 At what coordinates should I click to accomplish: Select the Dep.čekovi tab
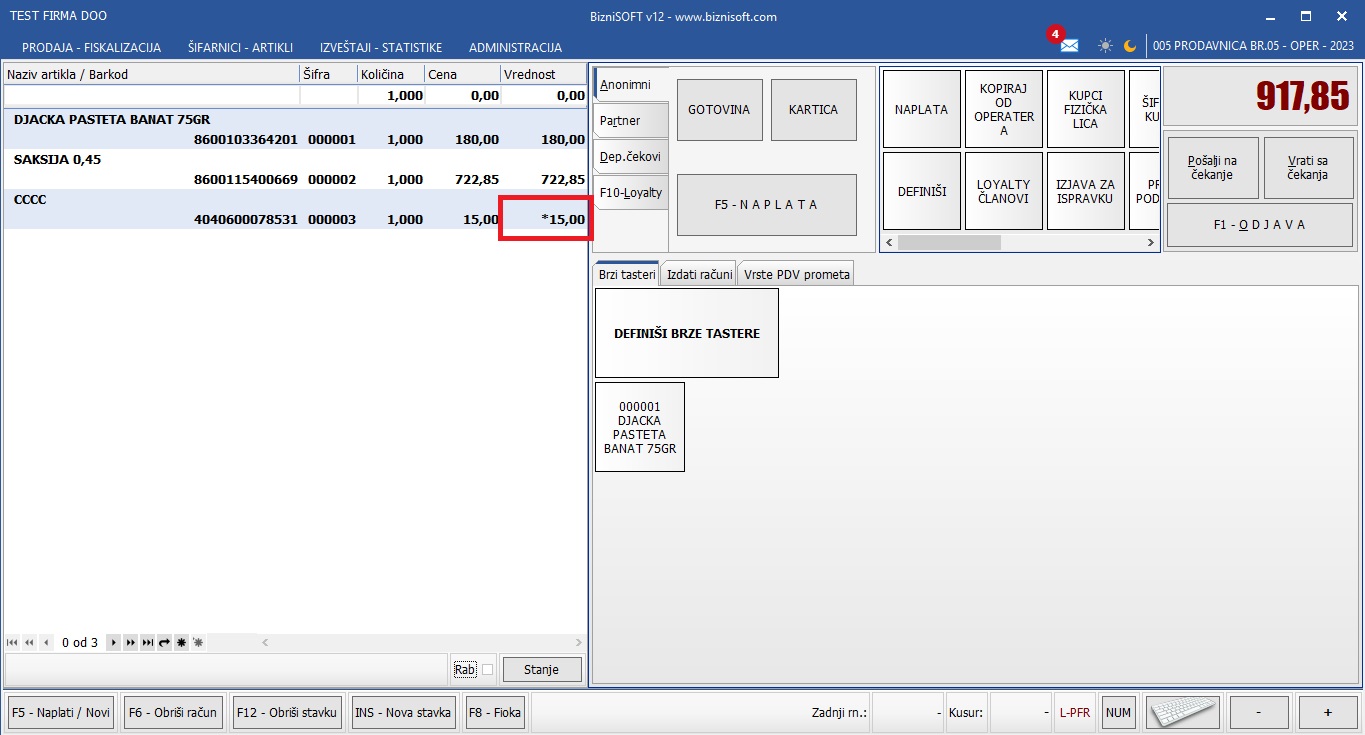coord(630,157)
